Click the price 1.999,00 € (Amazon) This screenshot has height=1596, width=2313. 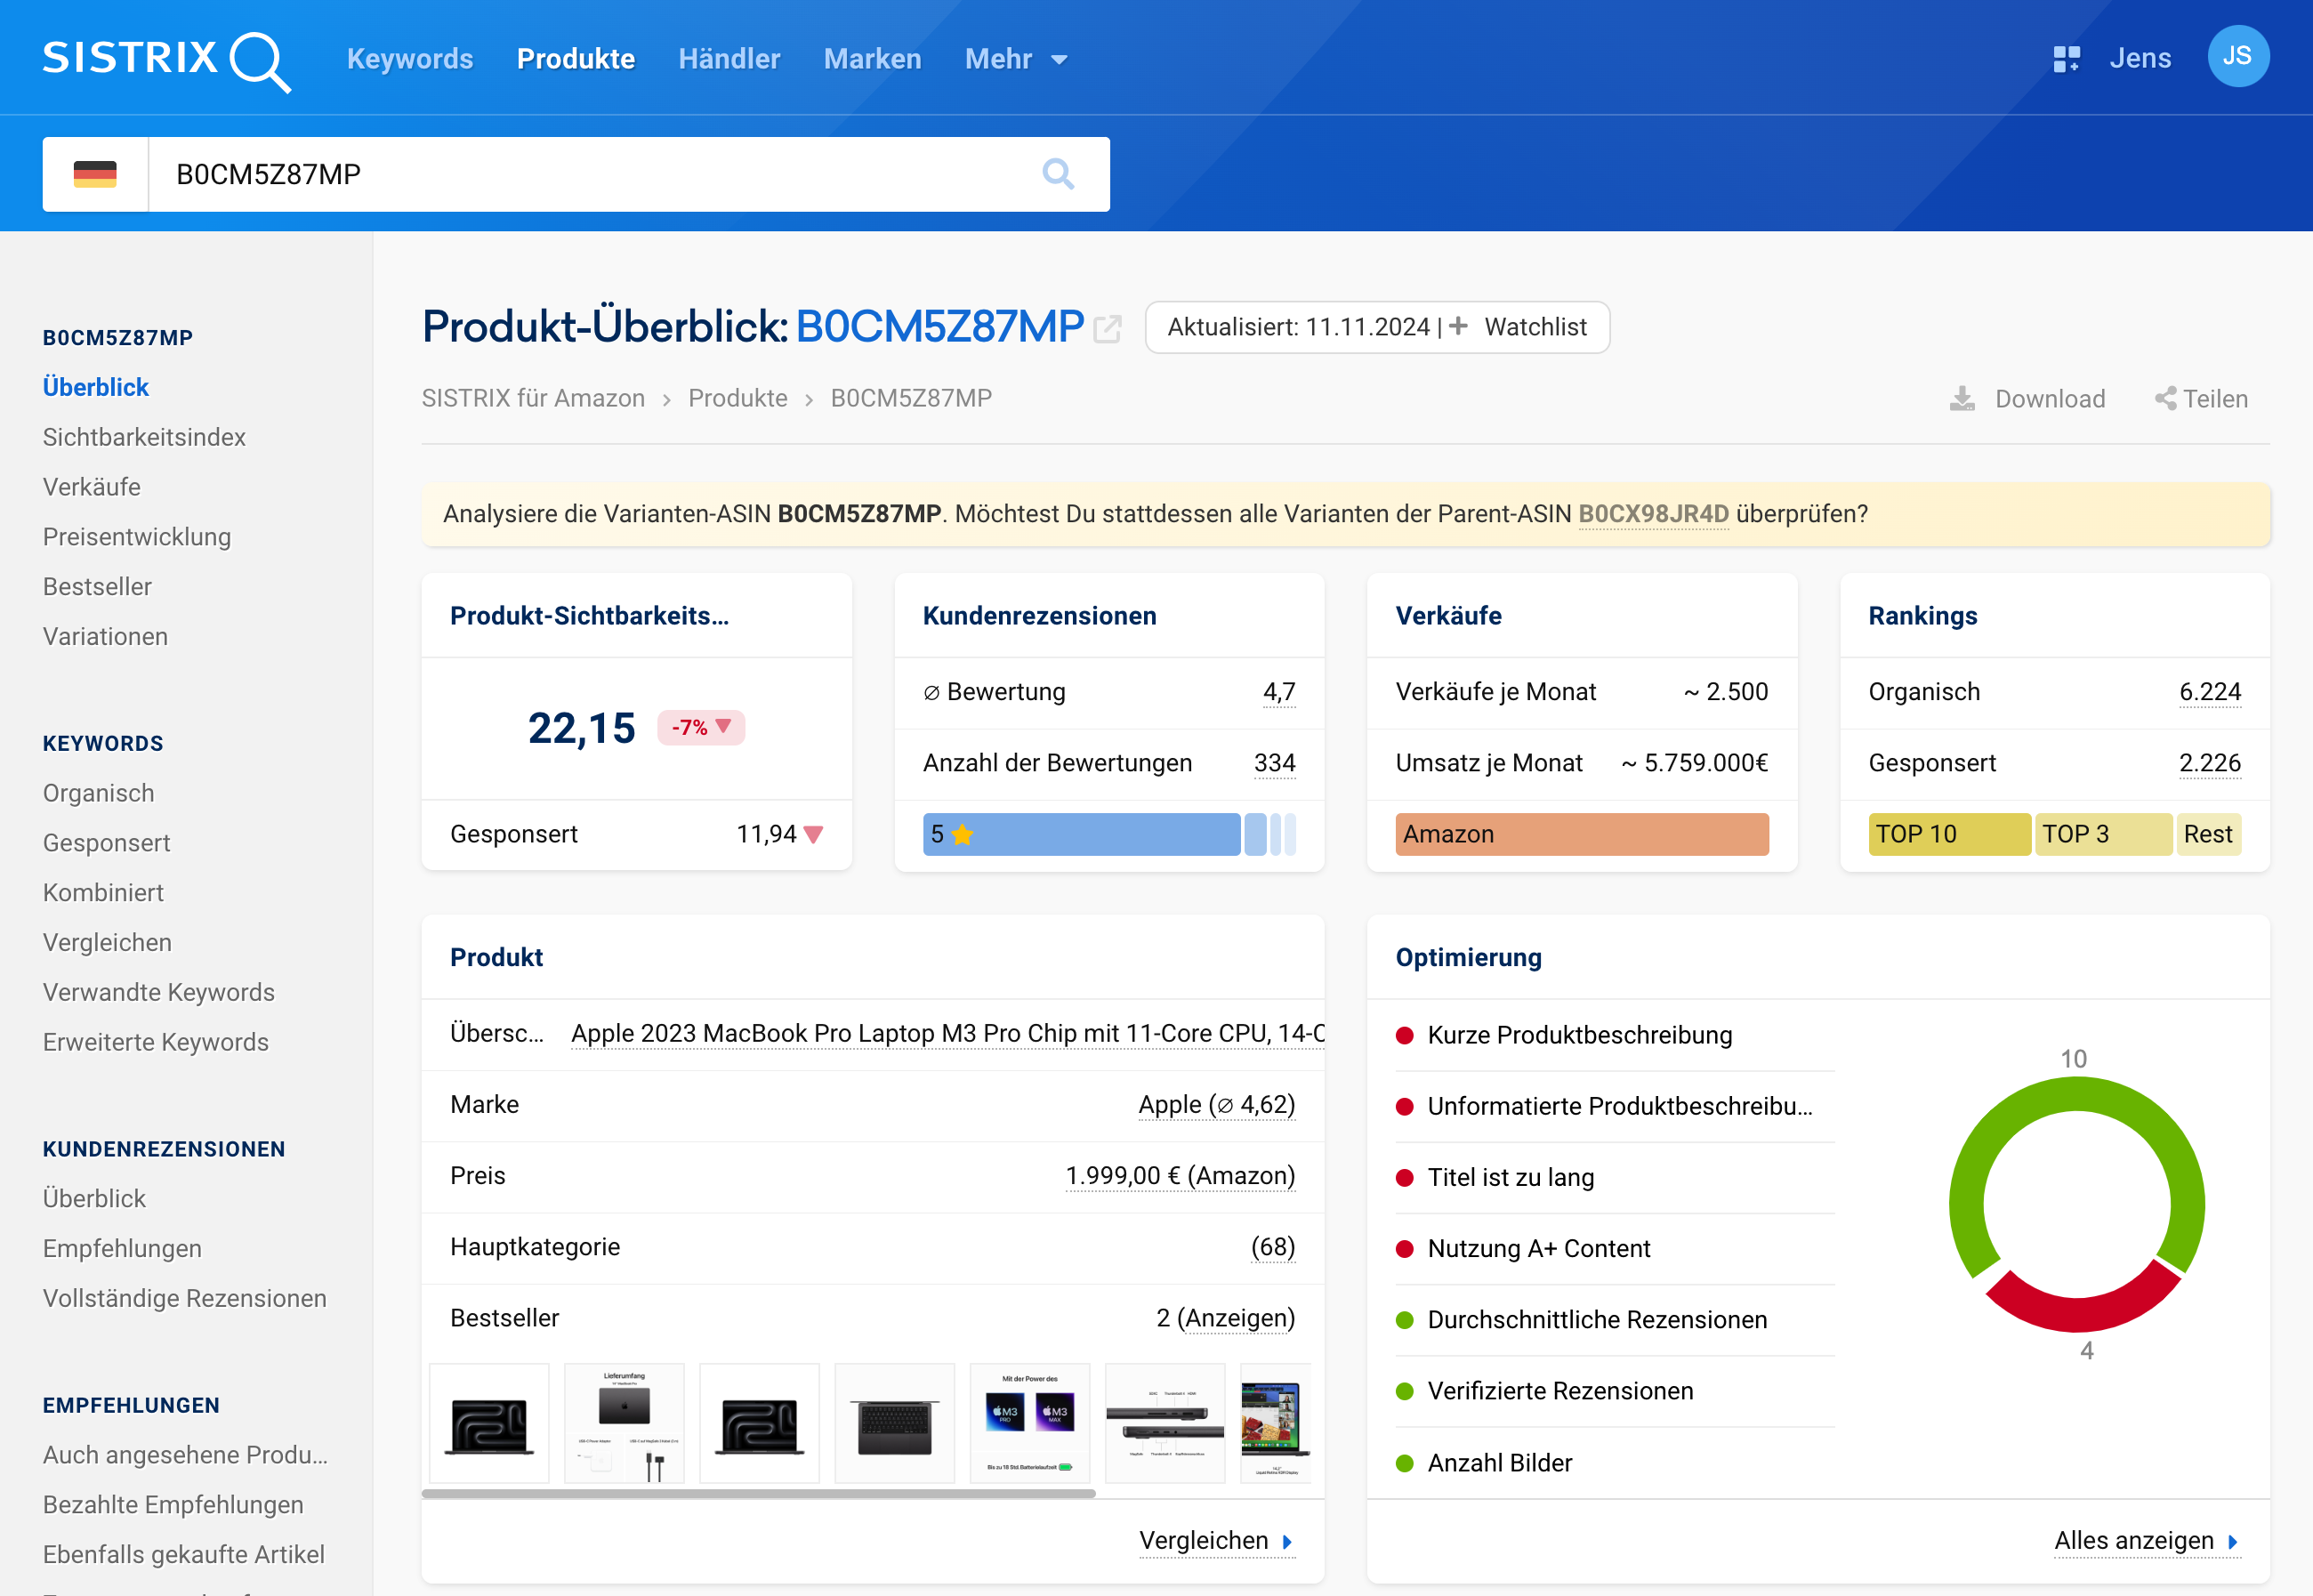(x=1180, y=1175)
